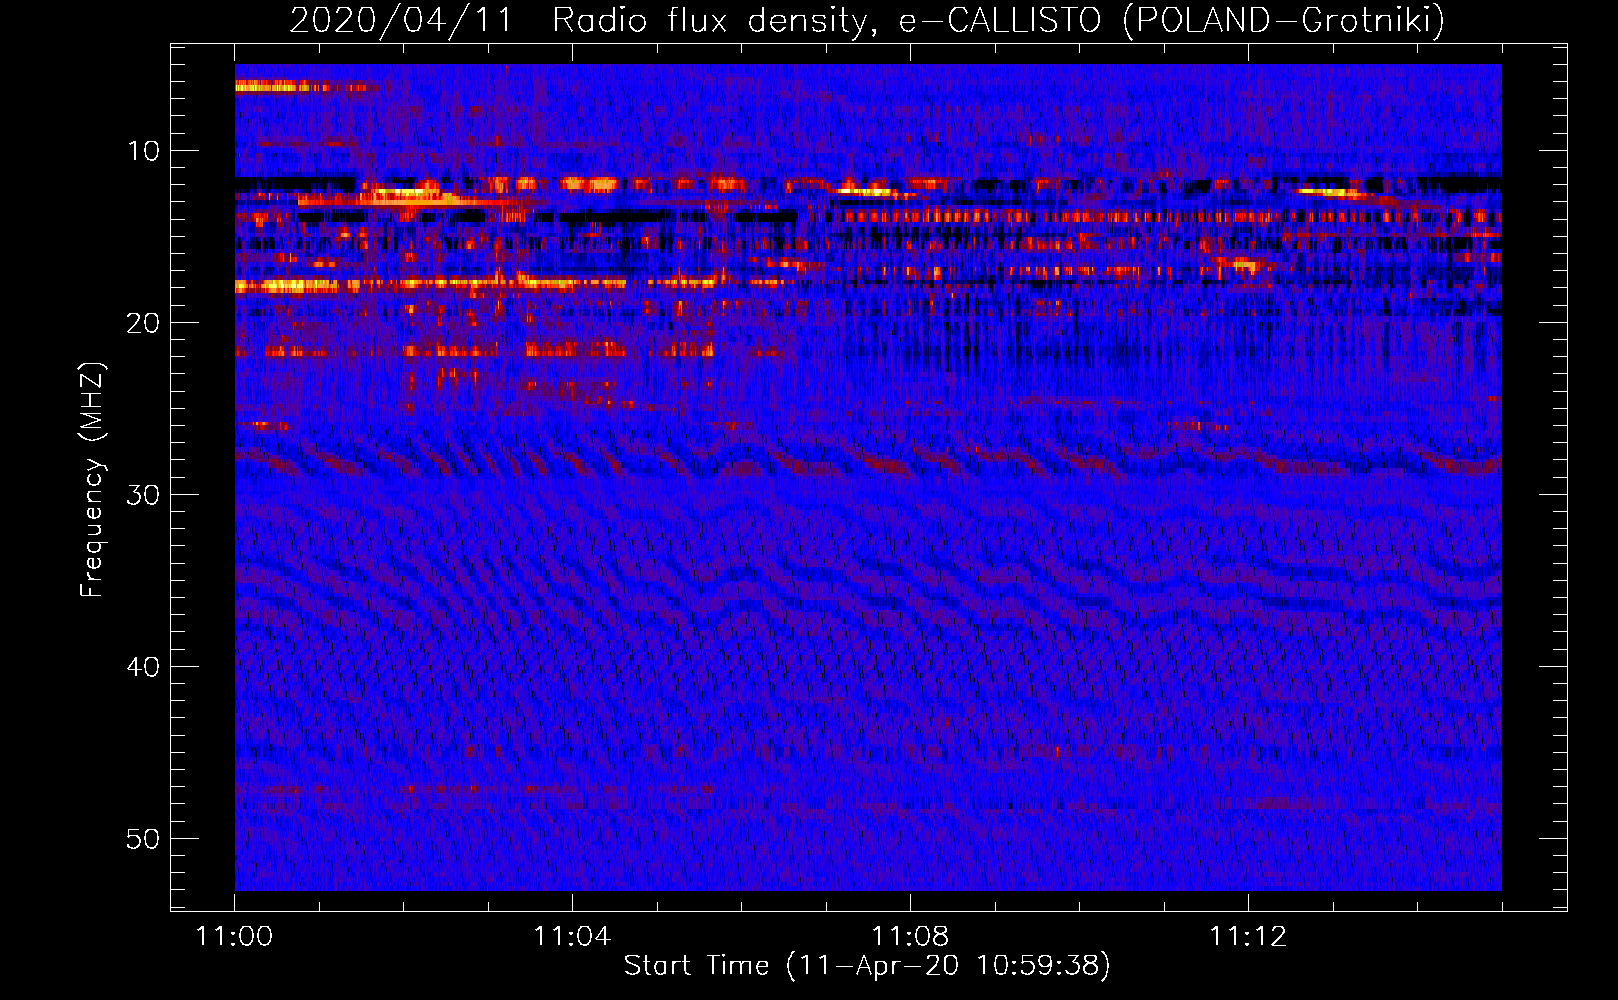This screenshot has width=1618, height=1000.
Task: Click the "40" frequency tick label
Action: 144,667
